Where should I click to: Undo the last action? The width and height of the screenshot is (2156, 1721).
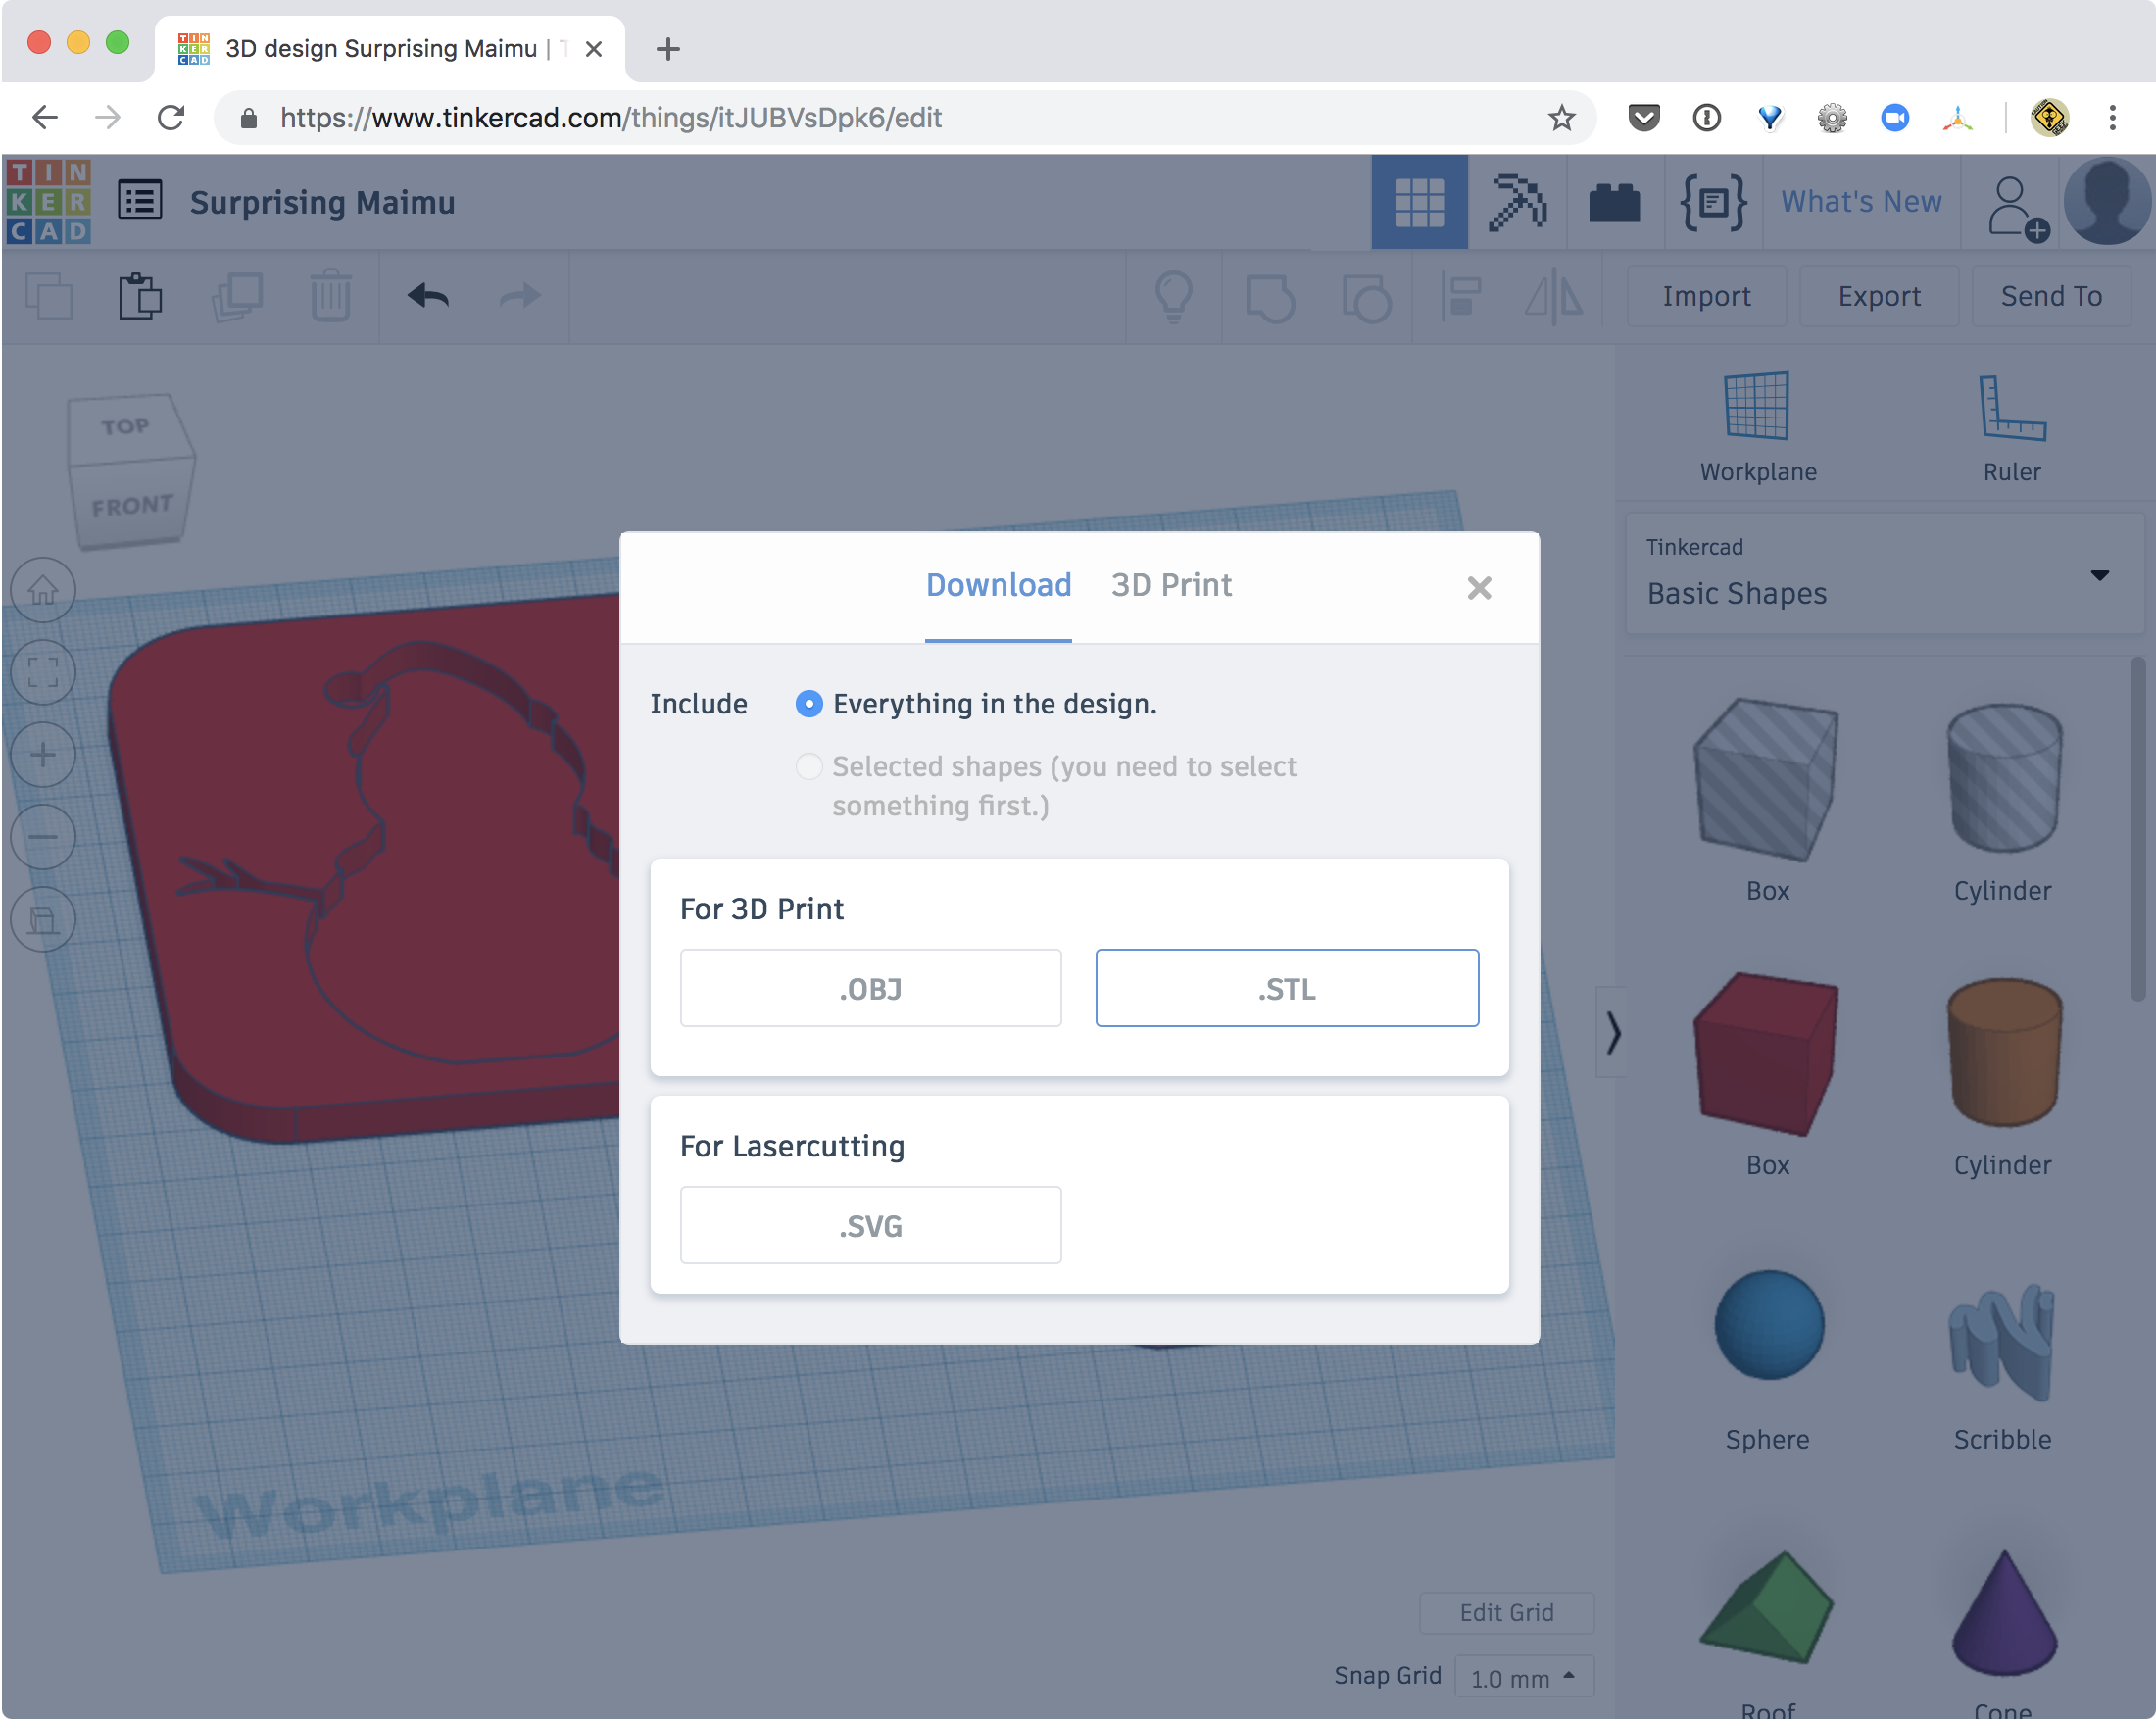426,296
